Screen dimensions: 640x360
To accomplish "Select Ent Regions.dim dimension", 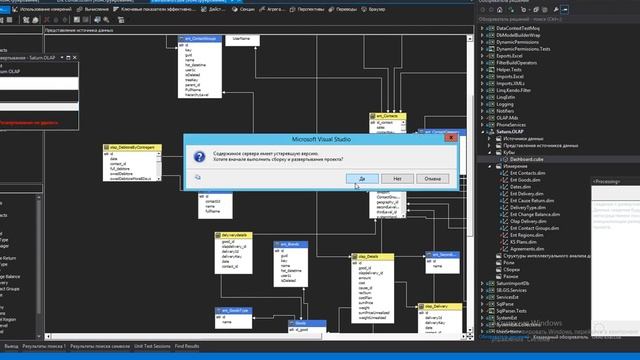I will pos(527,236).
